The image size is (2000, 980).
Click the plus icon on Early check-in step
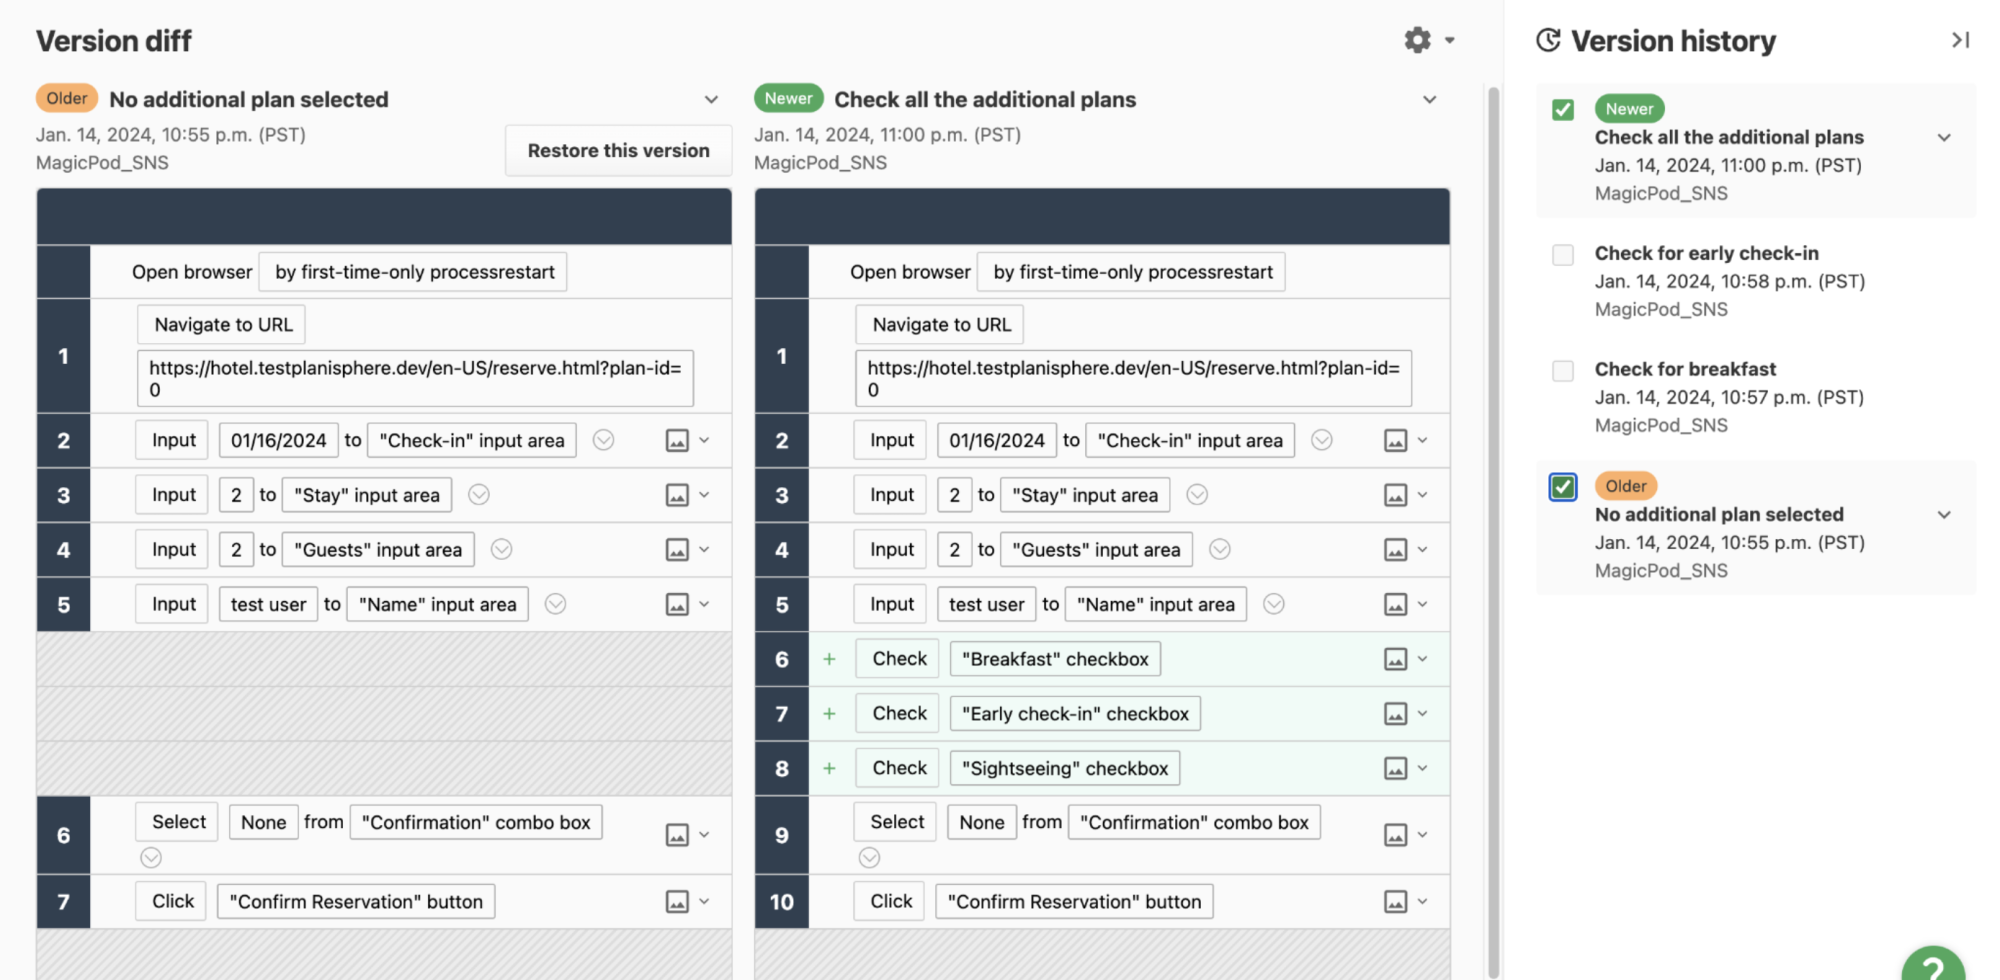coord(829,714)
